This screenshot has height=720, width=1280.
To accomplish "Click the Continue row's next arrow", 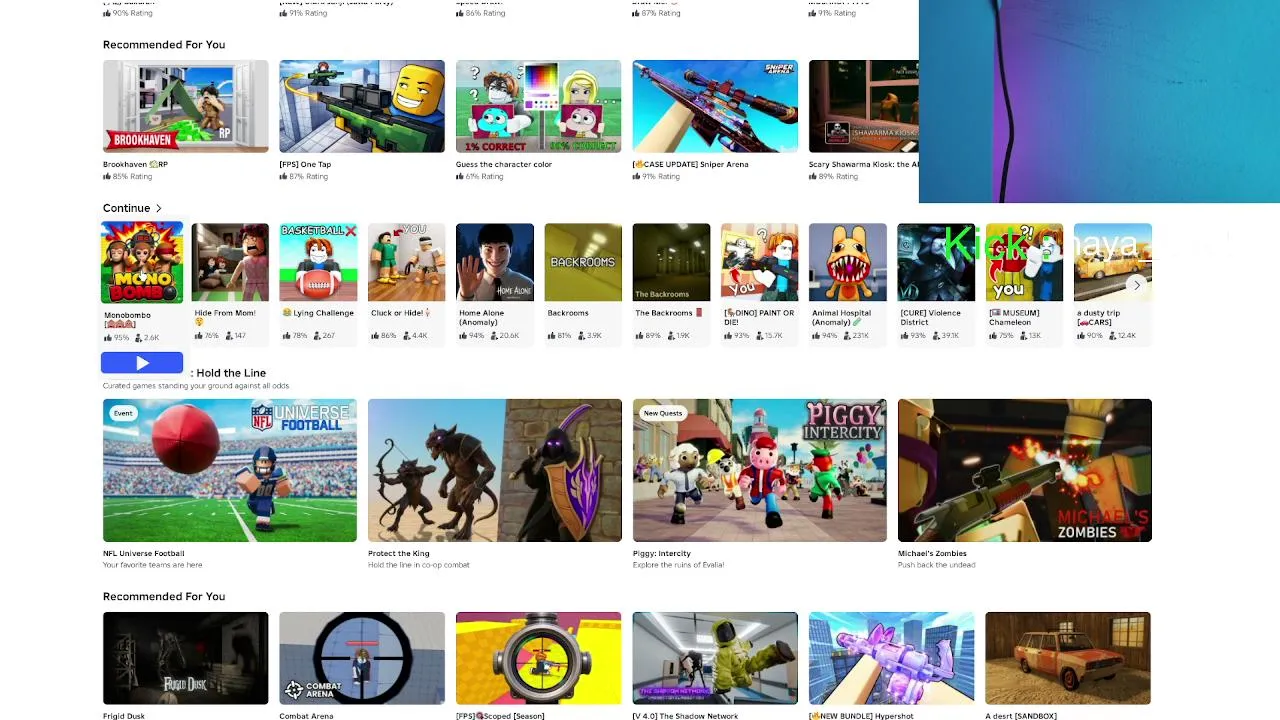I will (1136, 285).
